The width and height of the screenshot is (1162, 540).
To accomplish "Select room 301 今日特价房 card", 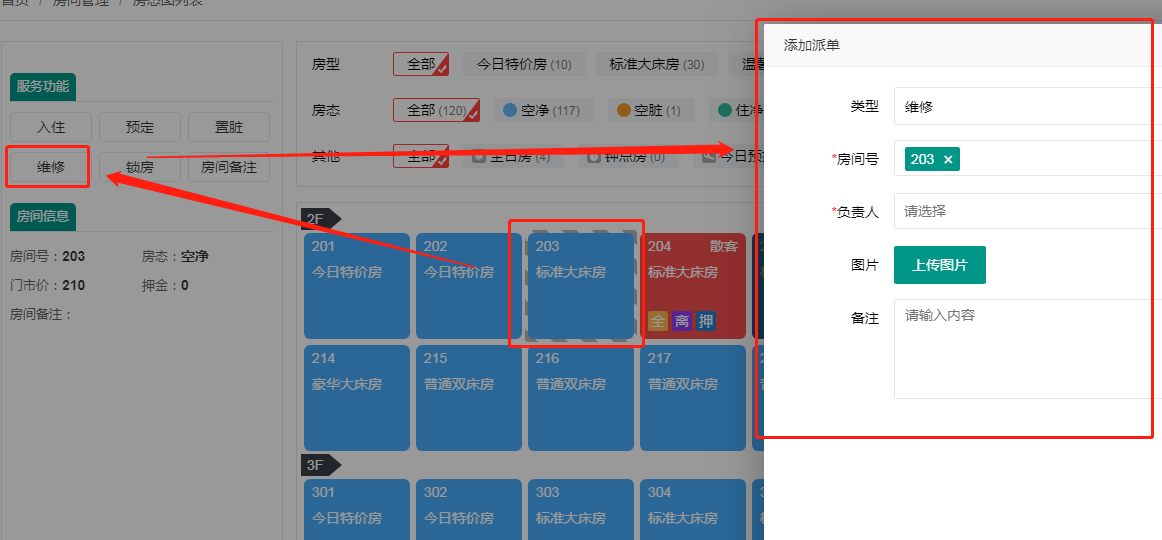I will tap(356, 510).
